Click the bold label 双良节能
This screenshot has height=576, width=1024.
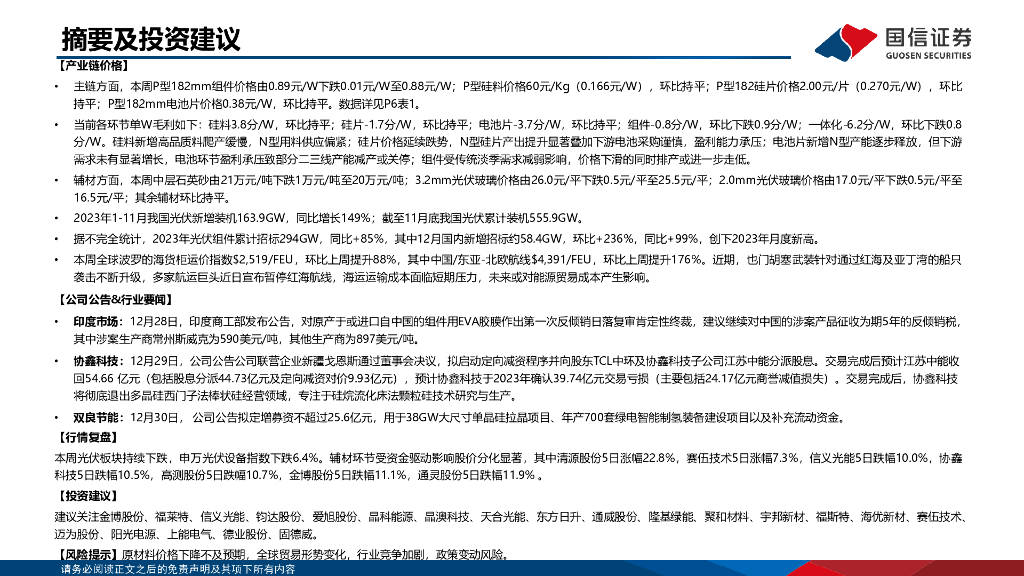[x=96, y=417]
